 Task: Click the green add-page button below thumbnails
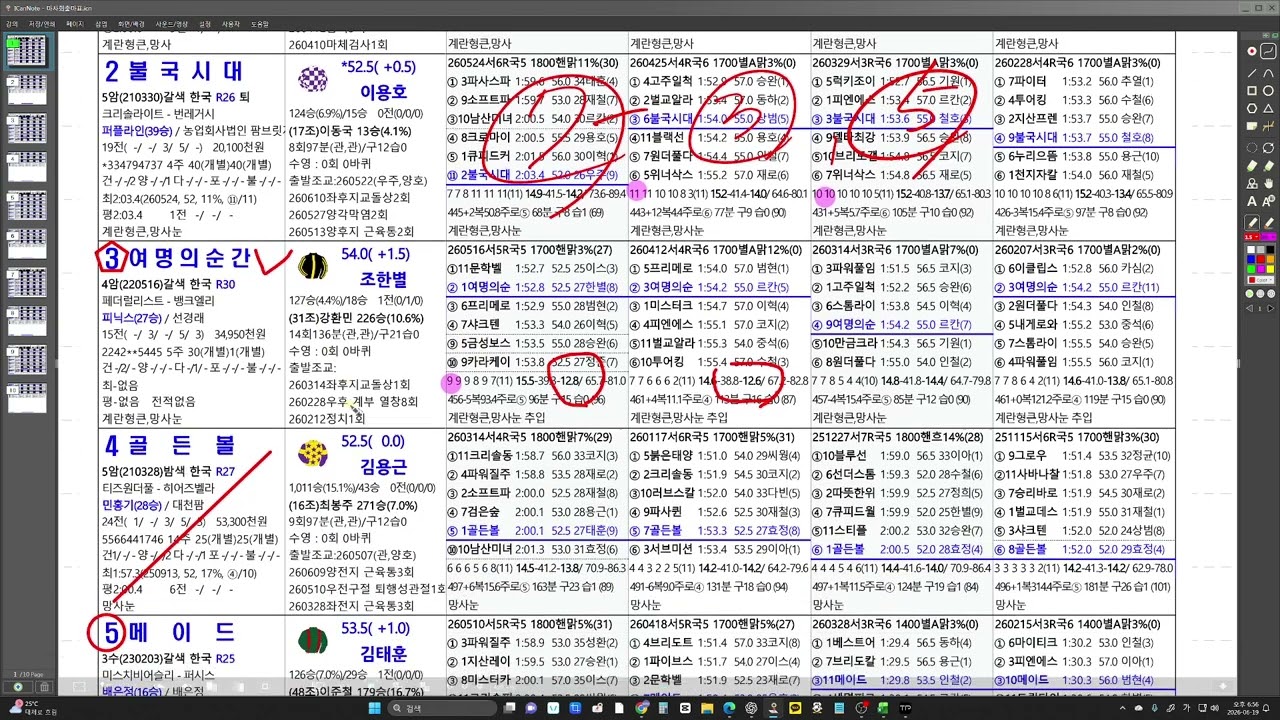click(18, 687)
